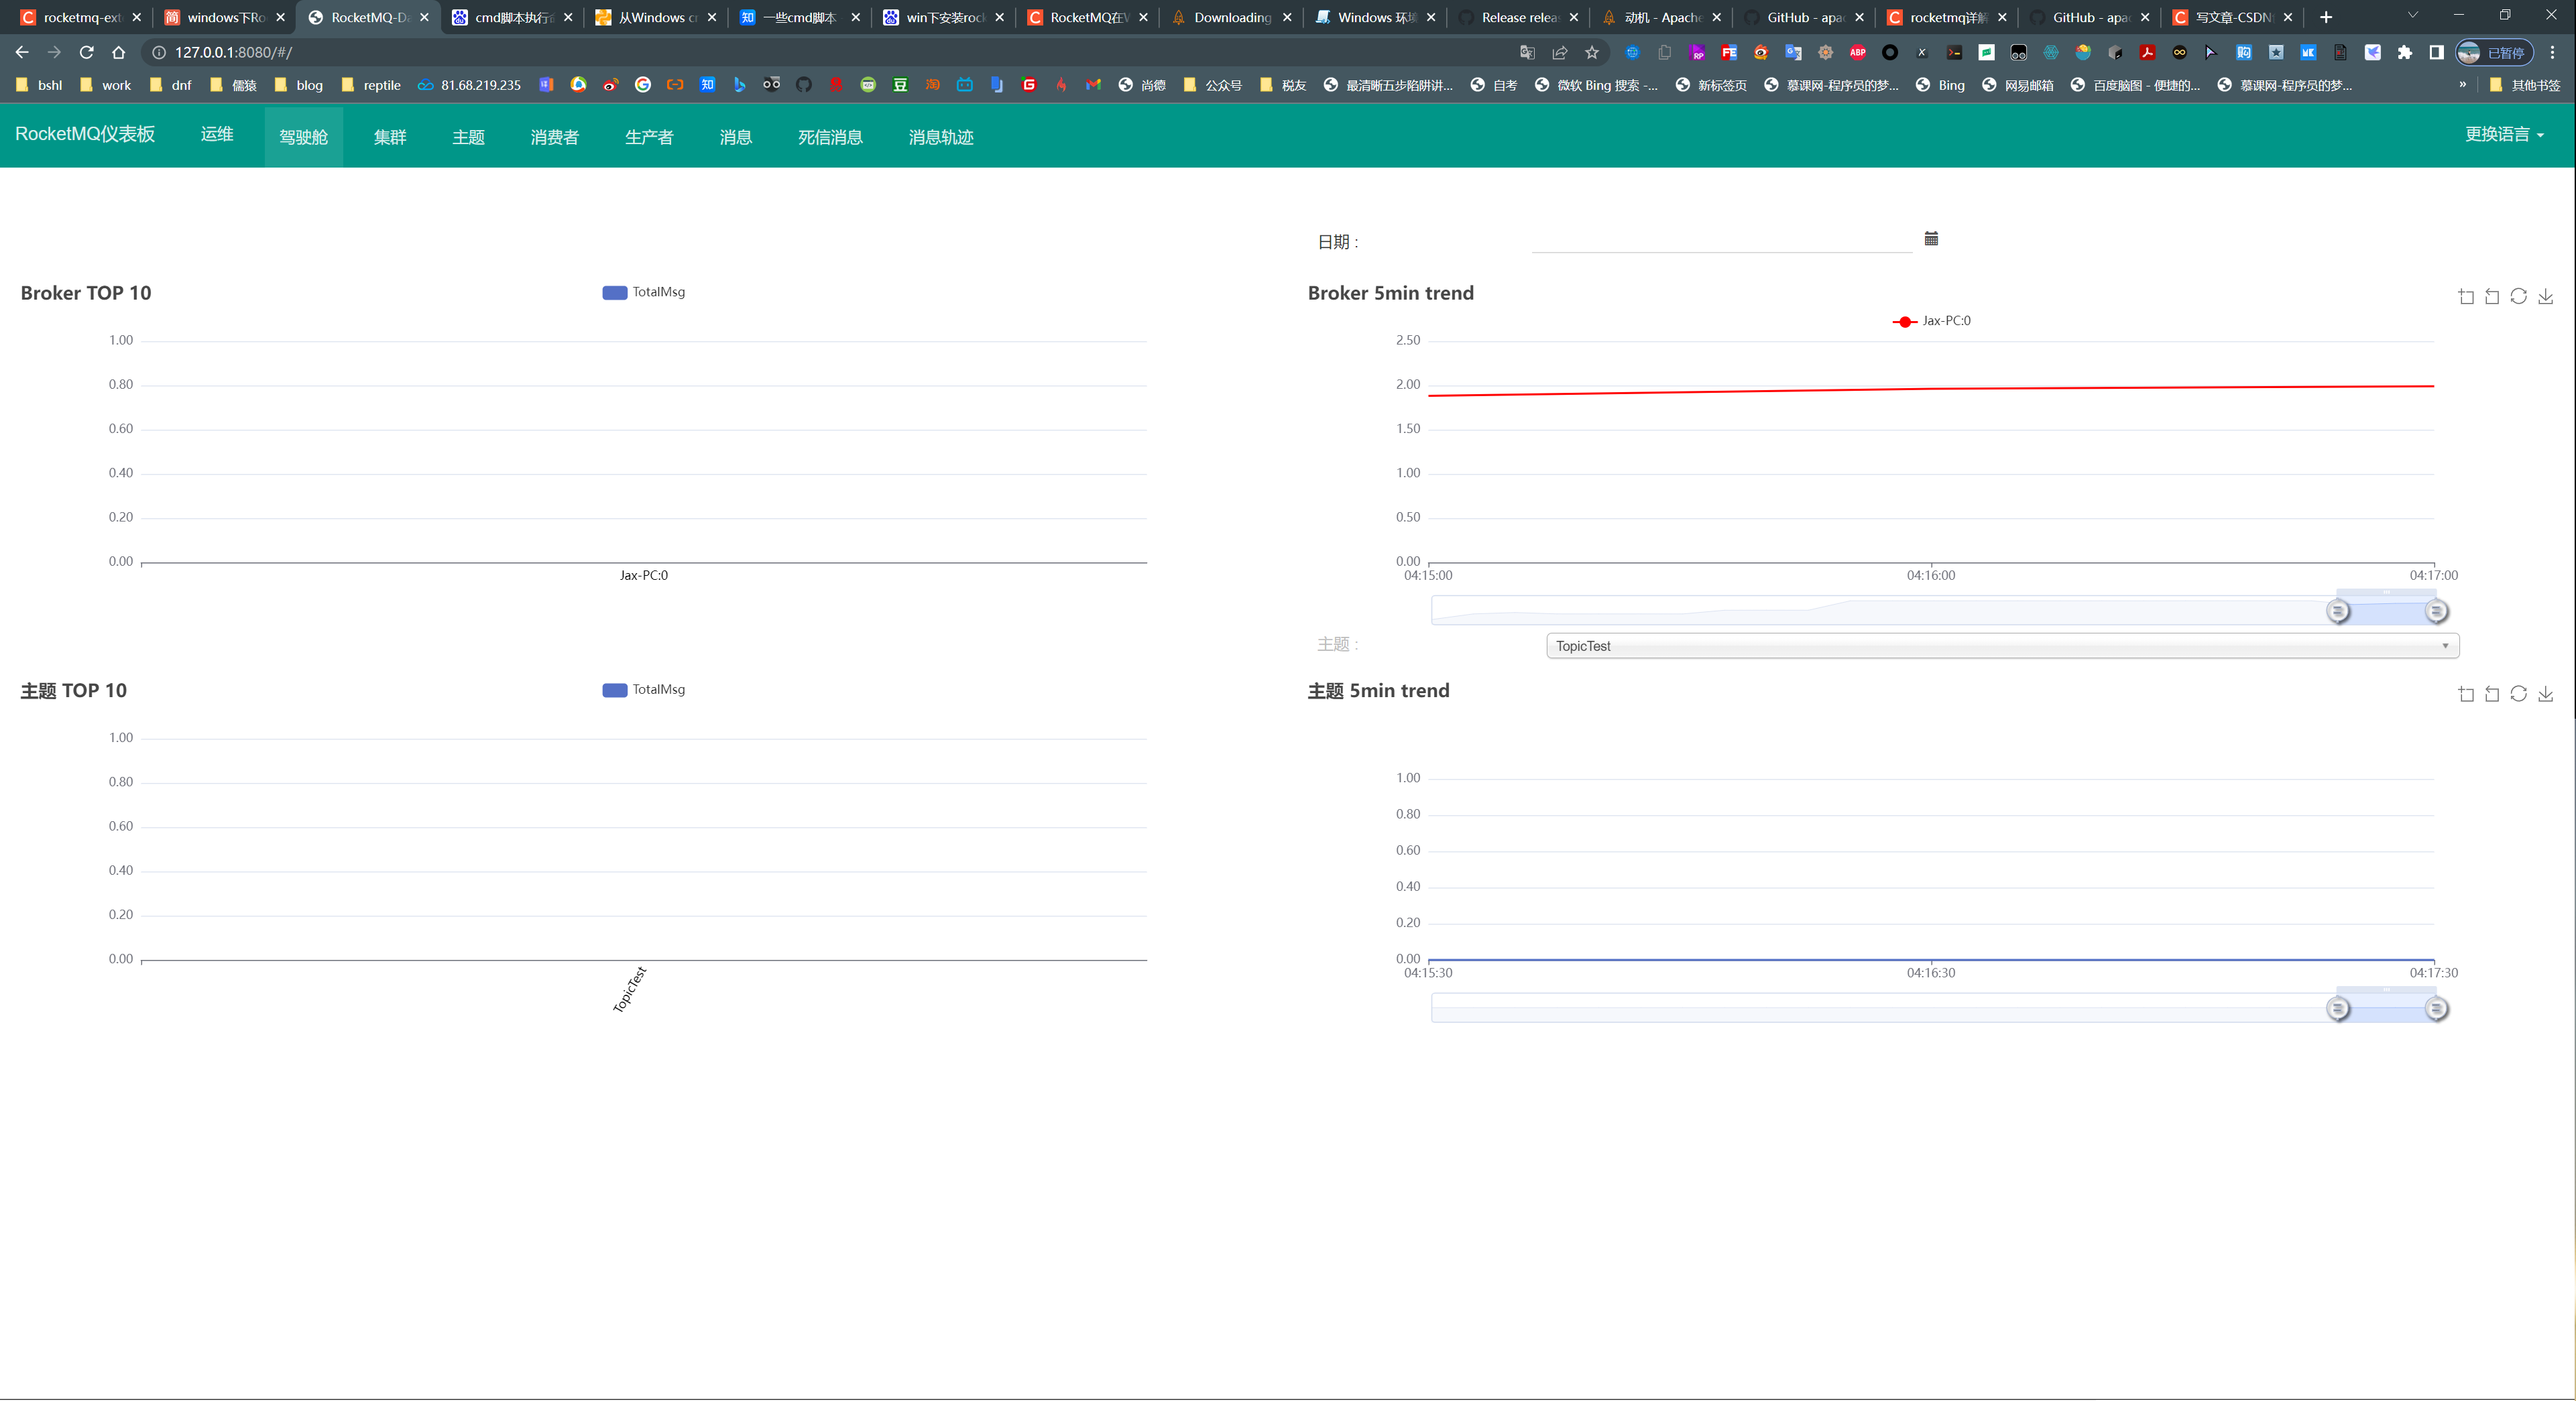Click the zoom selection icon on Broker 5min trend
The image size is (2576, 1401).
[x=2466, y=296]
